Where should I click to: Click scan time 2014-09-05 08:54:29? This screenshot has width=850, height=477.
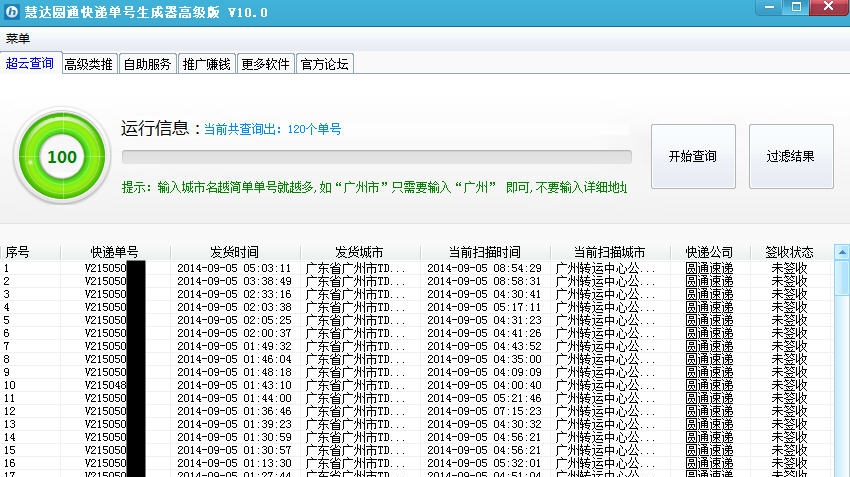484,268
